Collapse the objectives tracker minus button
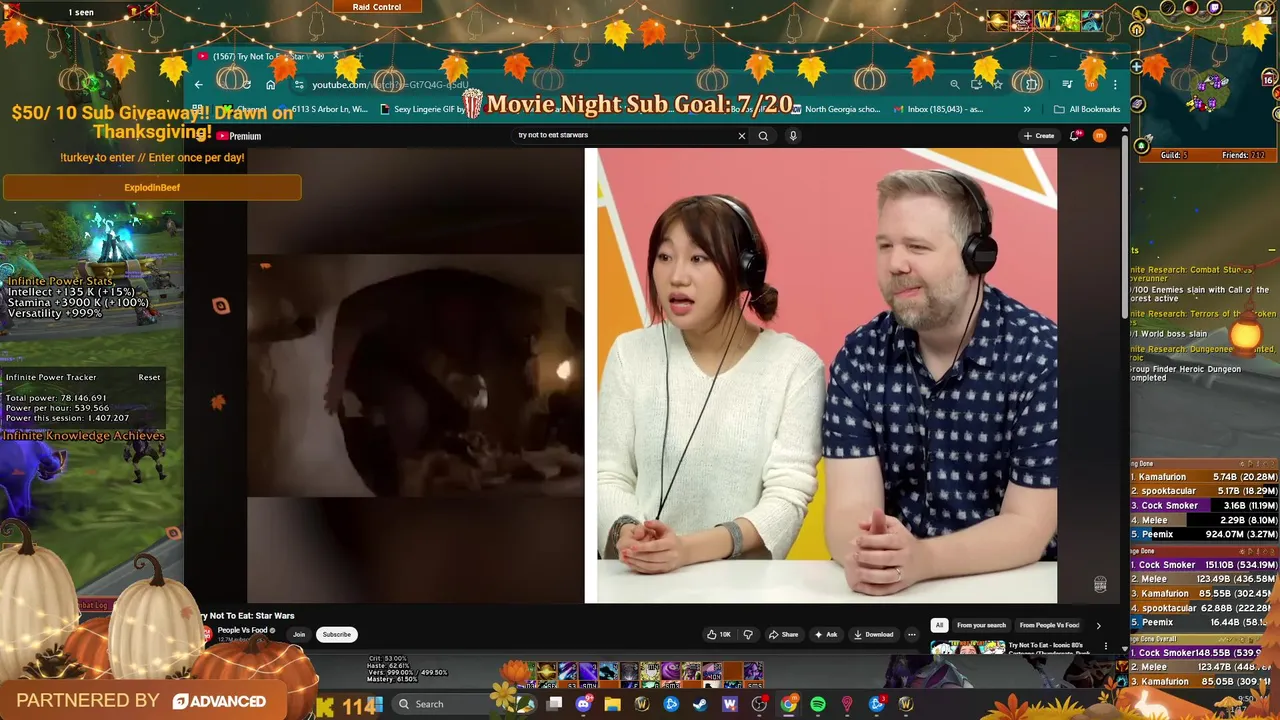Screen dimensions: 1280x720 click(x=1272, y=250)
